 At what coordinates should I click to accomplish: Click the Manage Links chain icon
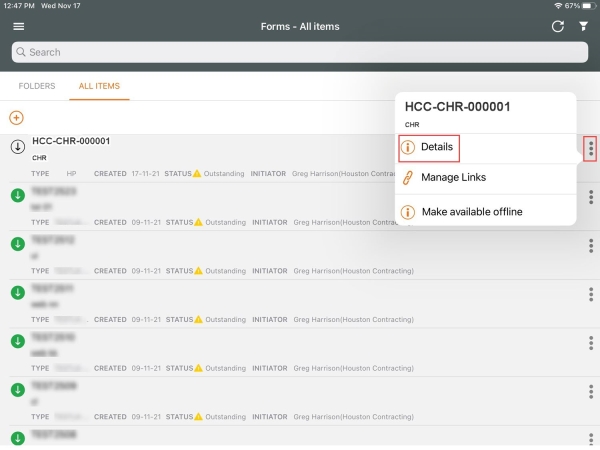click(x=407, y=178)
